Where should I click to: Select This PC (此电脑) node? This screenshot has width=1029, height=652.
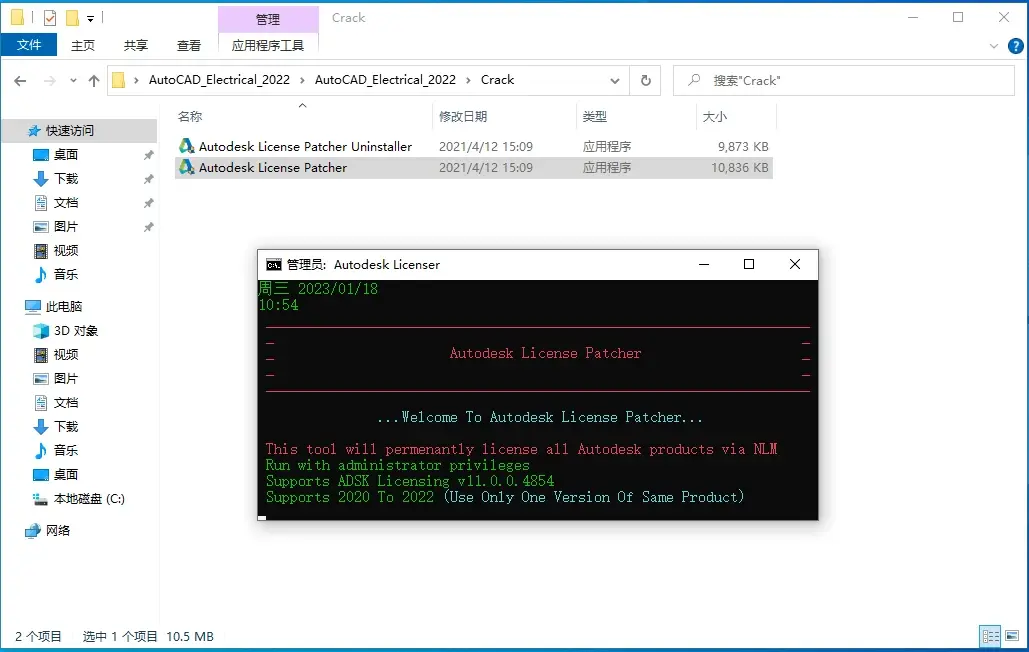(64, 306)
